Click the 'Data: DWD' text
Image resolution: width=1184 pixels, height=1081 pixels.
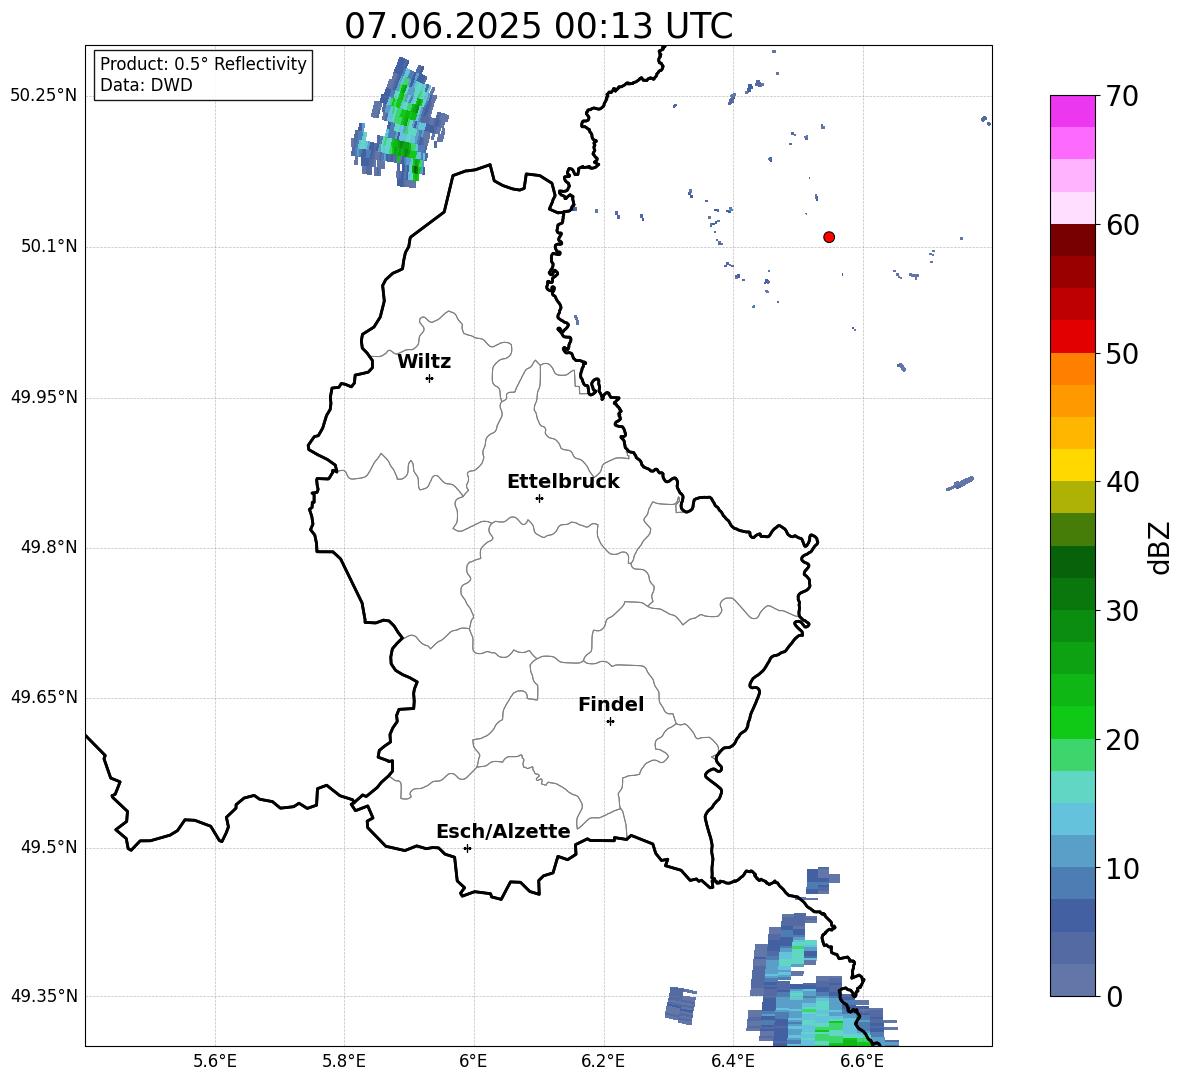click(146, 85)
